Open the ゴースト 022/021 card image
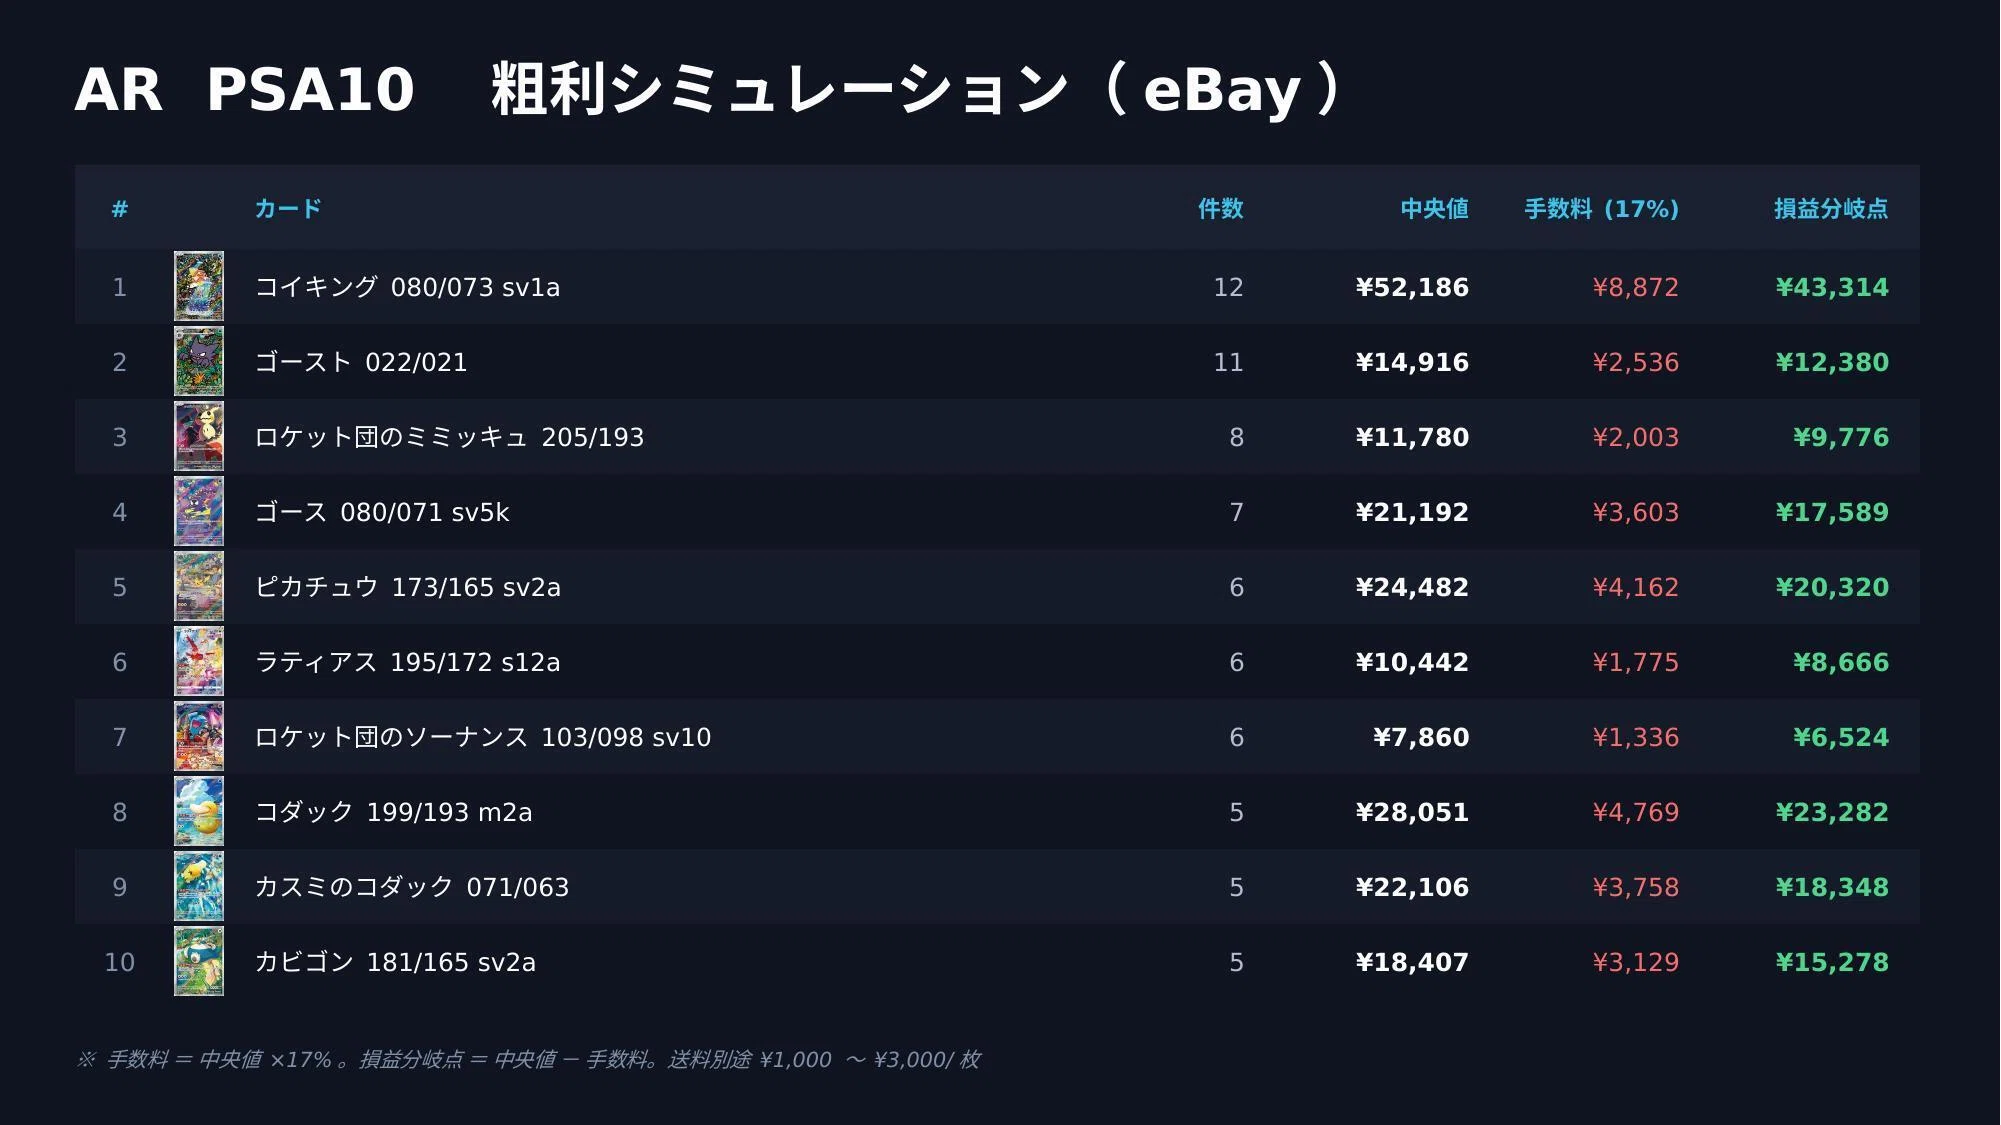 (199, 361)
